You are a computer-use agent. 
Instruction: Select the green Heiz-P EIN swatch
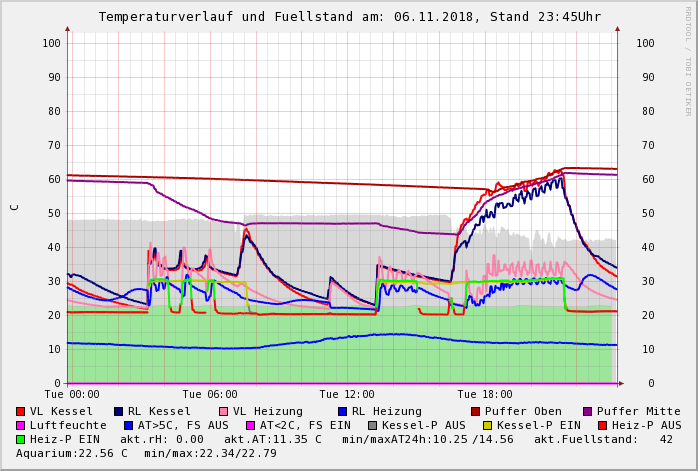coord(21,440)
